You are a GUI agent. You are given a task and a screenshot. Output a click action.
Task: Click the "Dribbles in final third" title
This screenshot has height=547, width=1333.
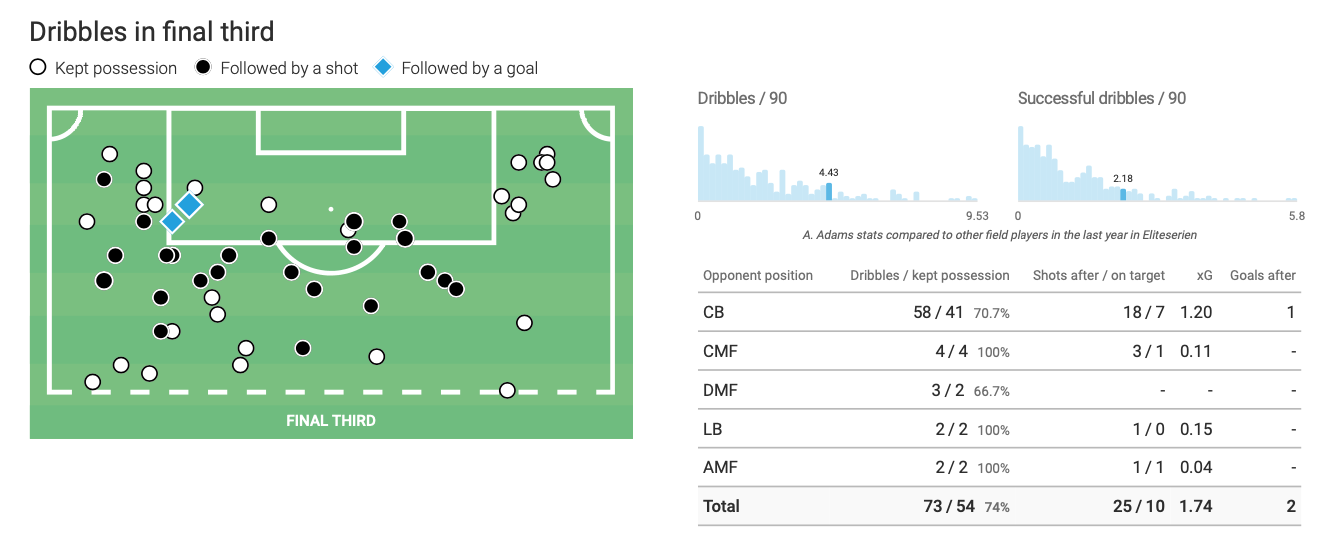152,31
